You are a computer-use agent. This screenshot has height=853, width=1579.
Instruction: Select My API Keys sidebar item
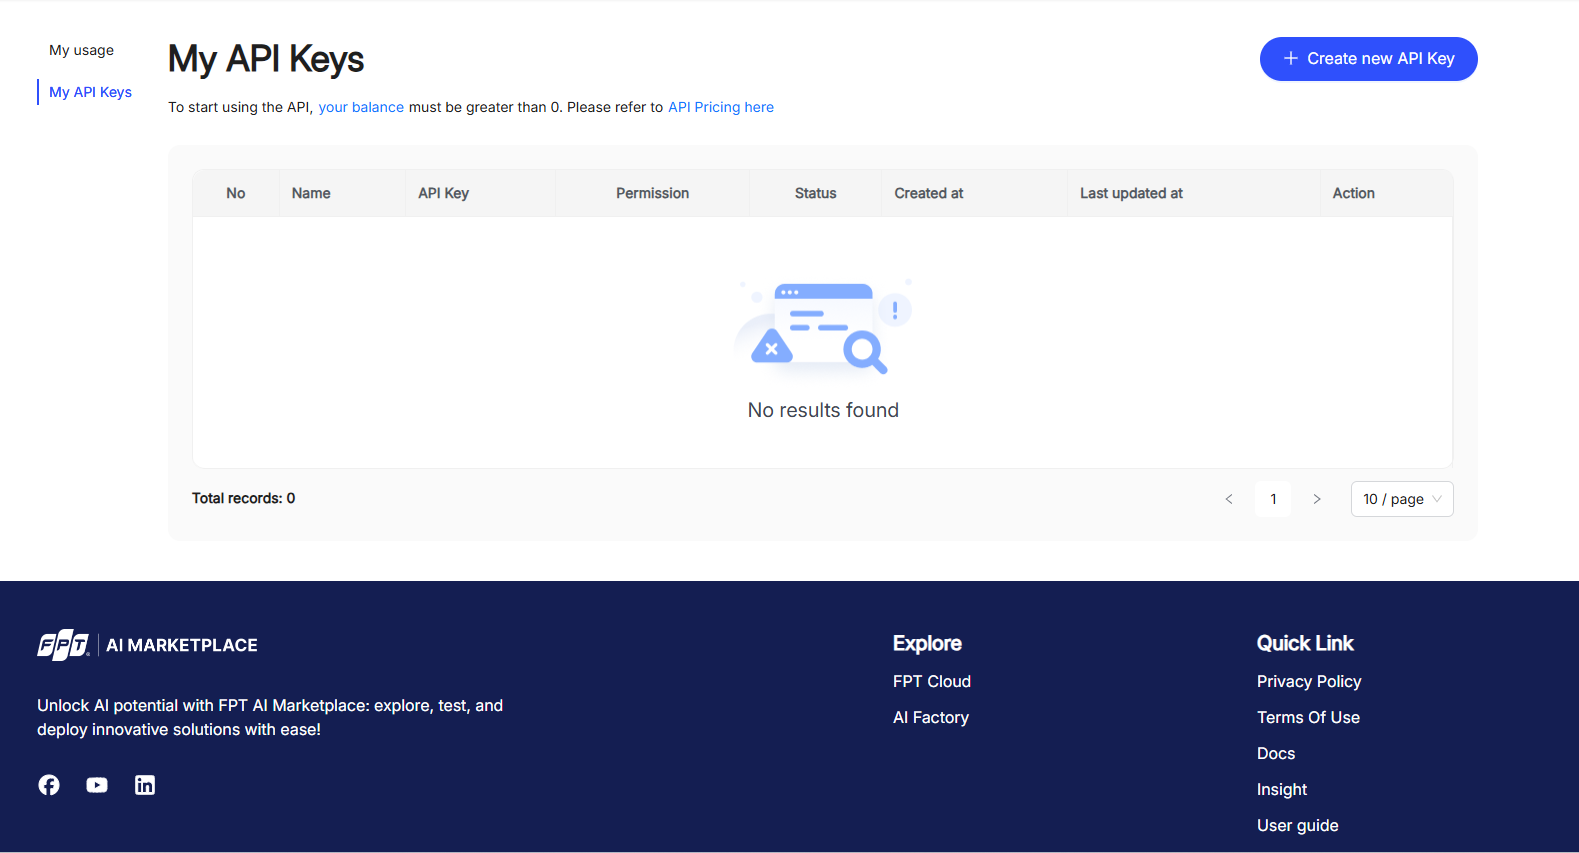(x=90, y=92)
